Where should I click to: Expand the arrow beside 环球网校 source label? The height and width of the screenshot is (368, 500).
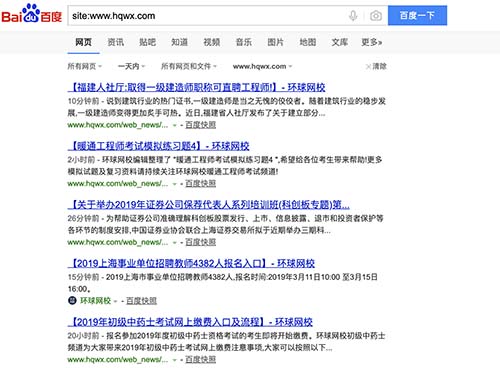(x=115, y=301)
